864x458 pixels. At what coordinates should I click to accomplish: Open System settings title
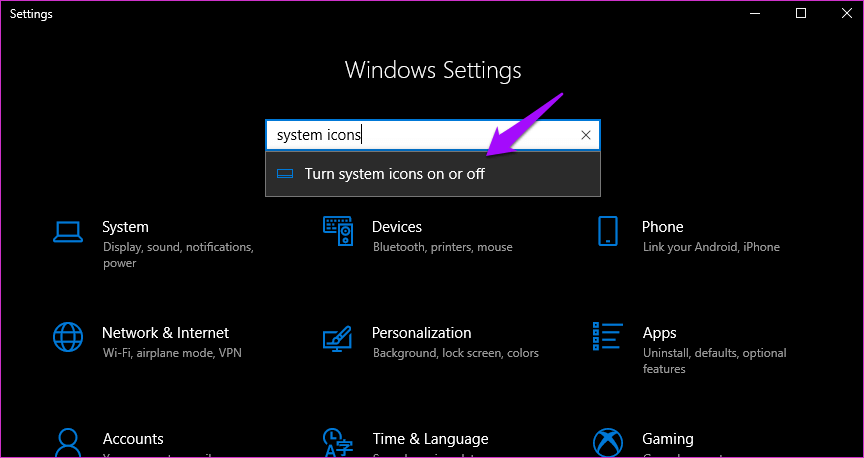point(126,227)
